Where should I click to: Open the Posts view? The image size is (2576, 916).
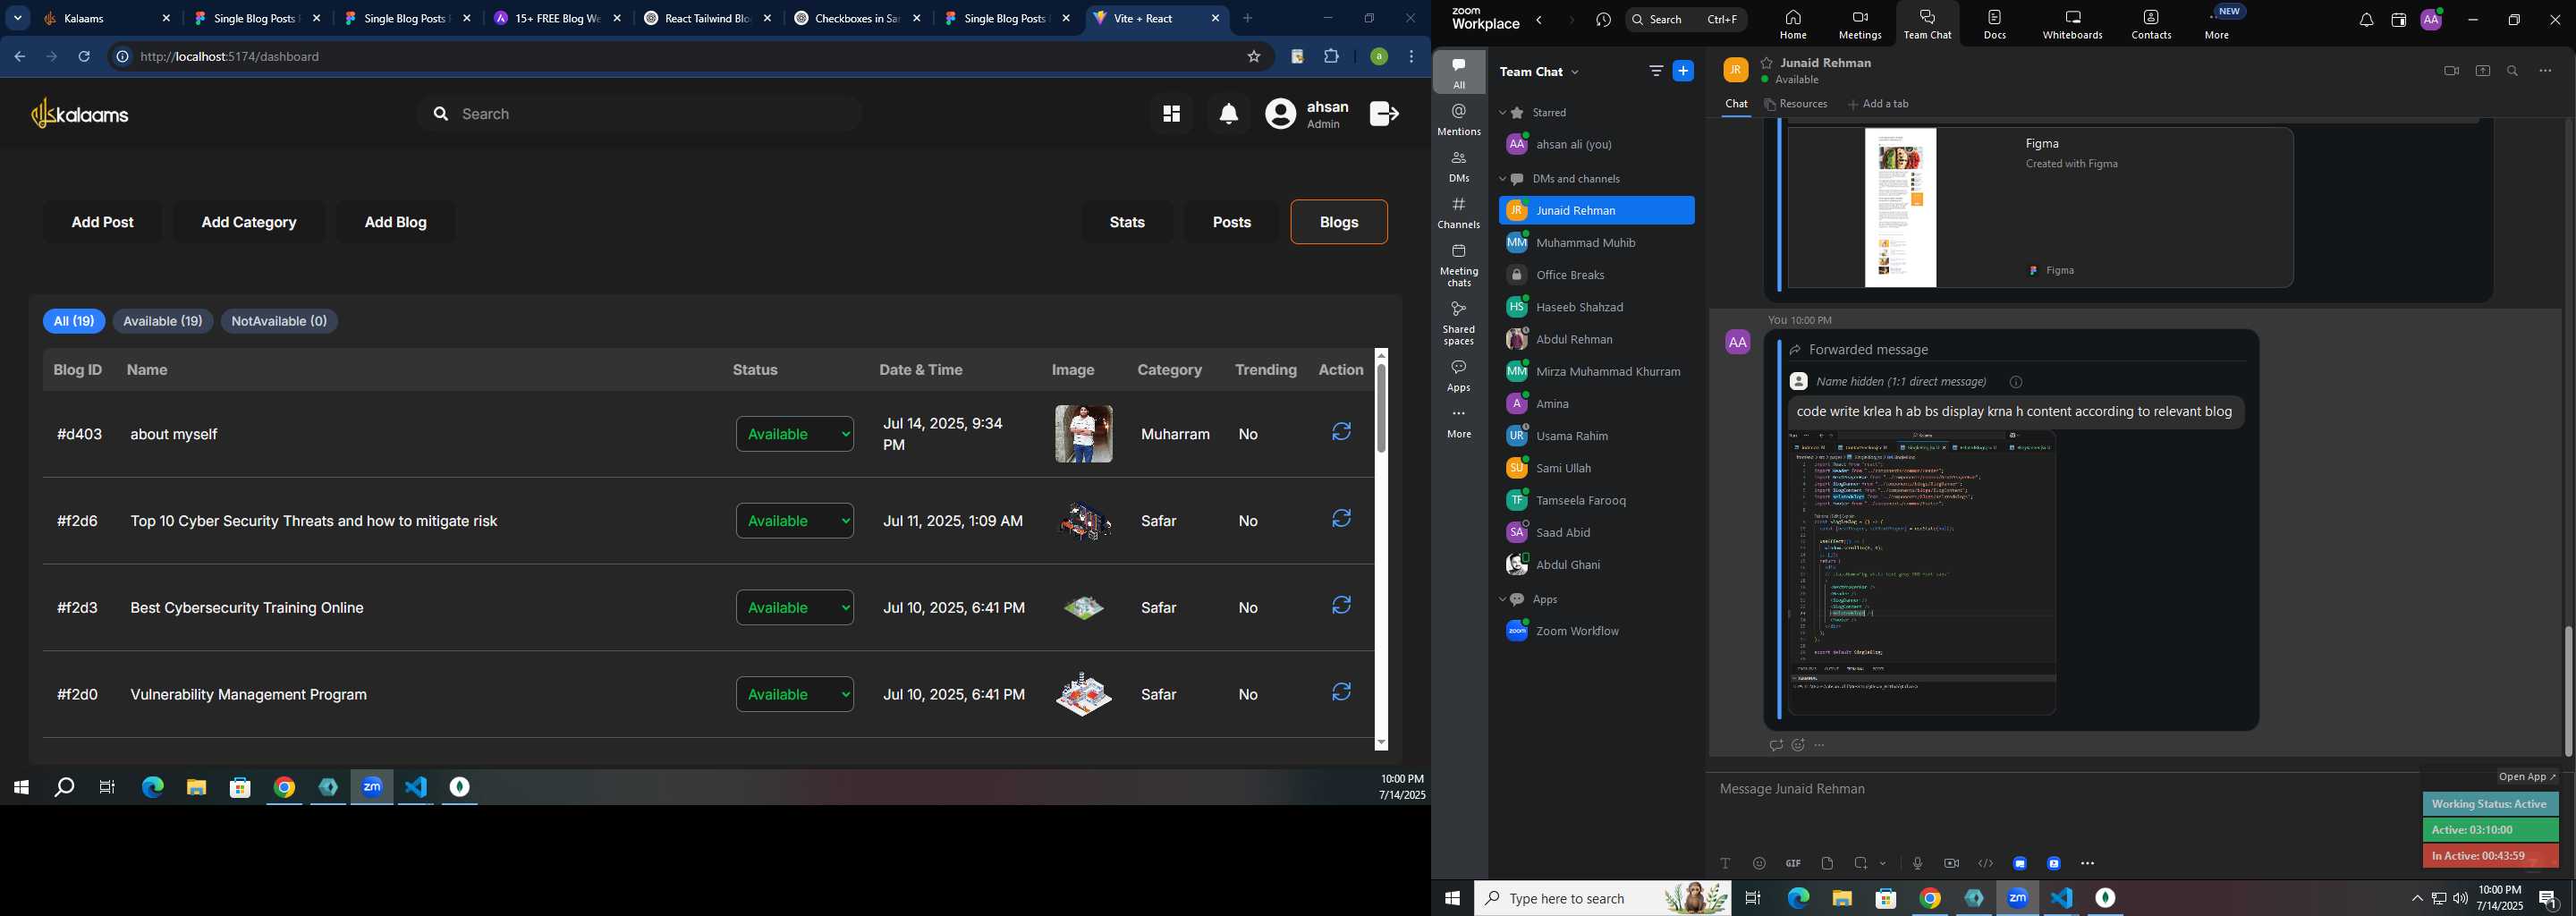[x=1232, y=222]
